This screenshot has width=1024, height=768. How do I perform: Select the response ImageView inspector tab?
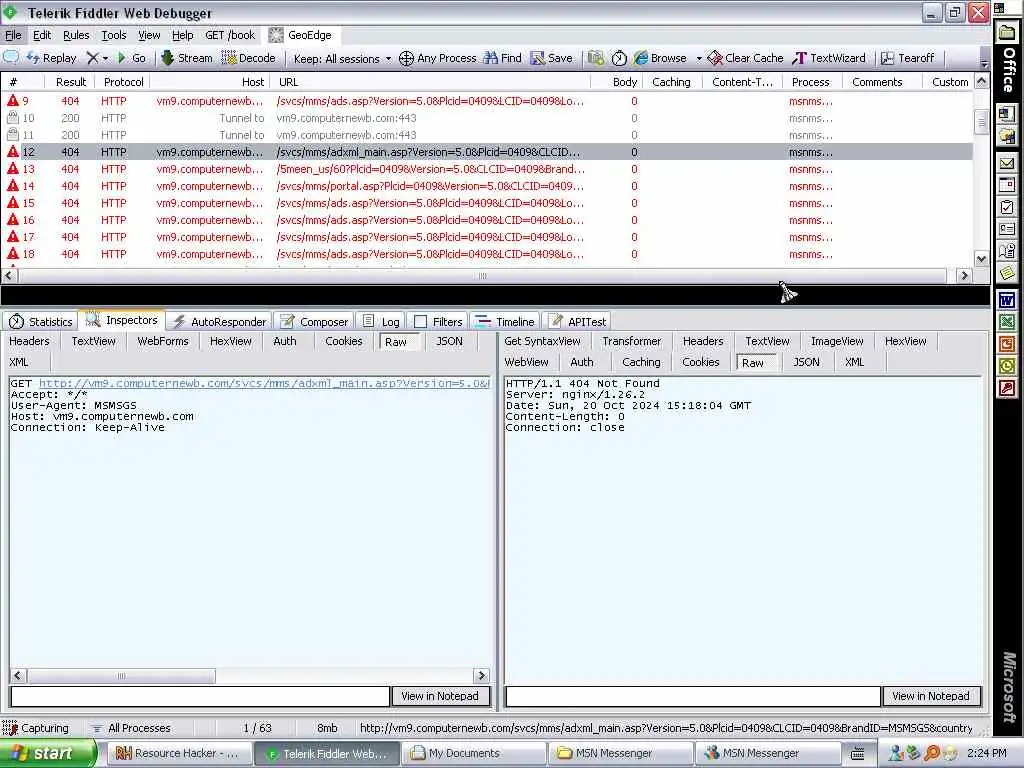tap(837, 341)
